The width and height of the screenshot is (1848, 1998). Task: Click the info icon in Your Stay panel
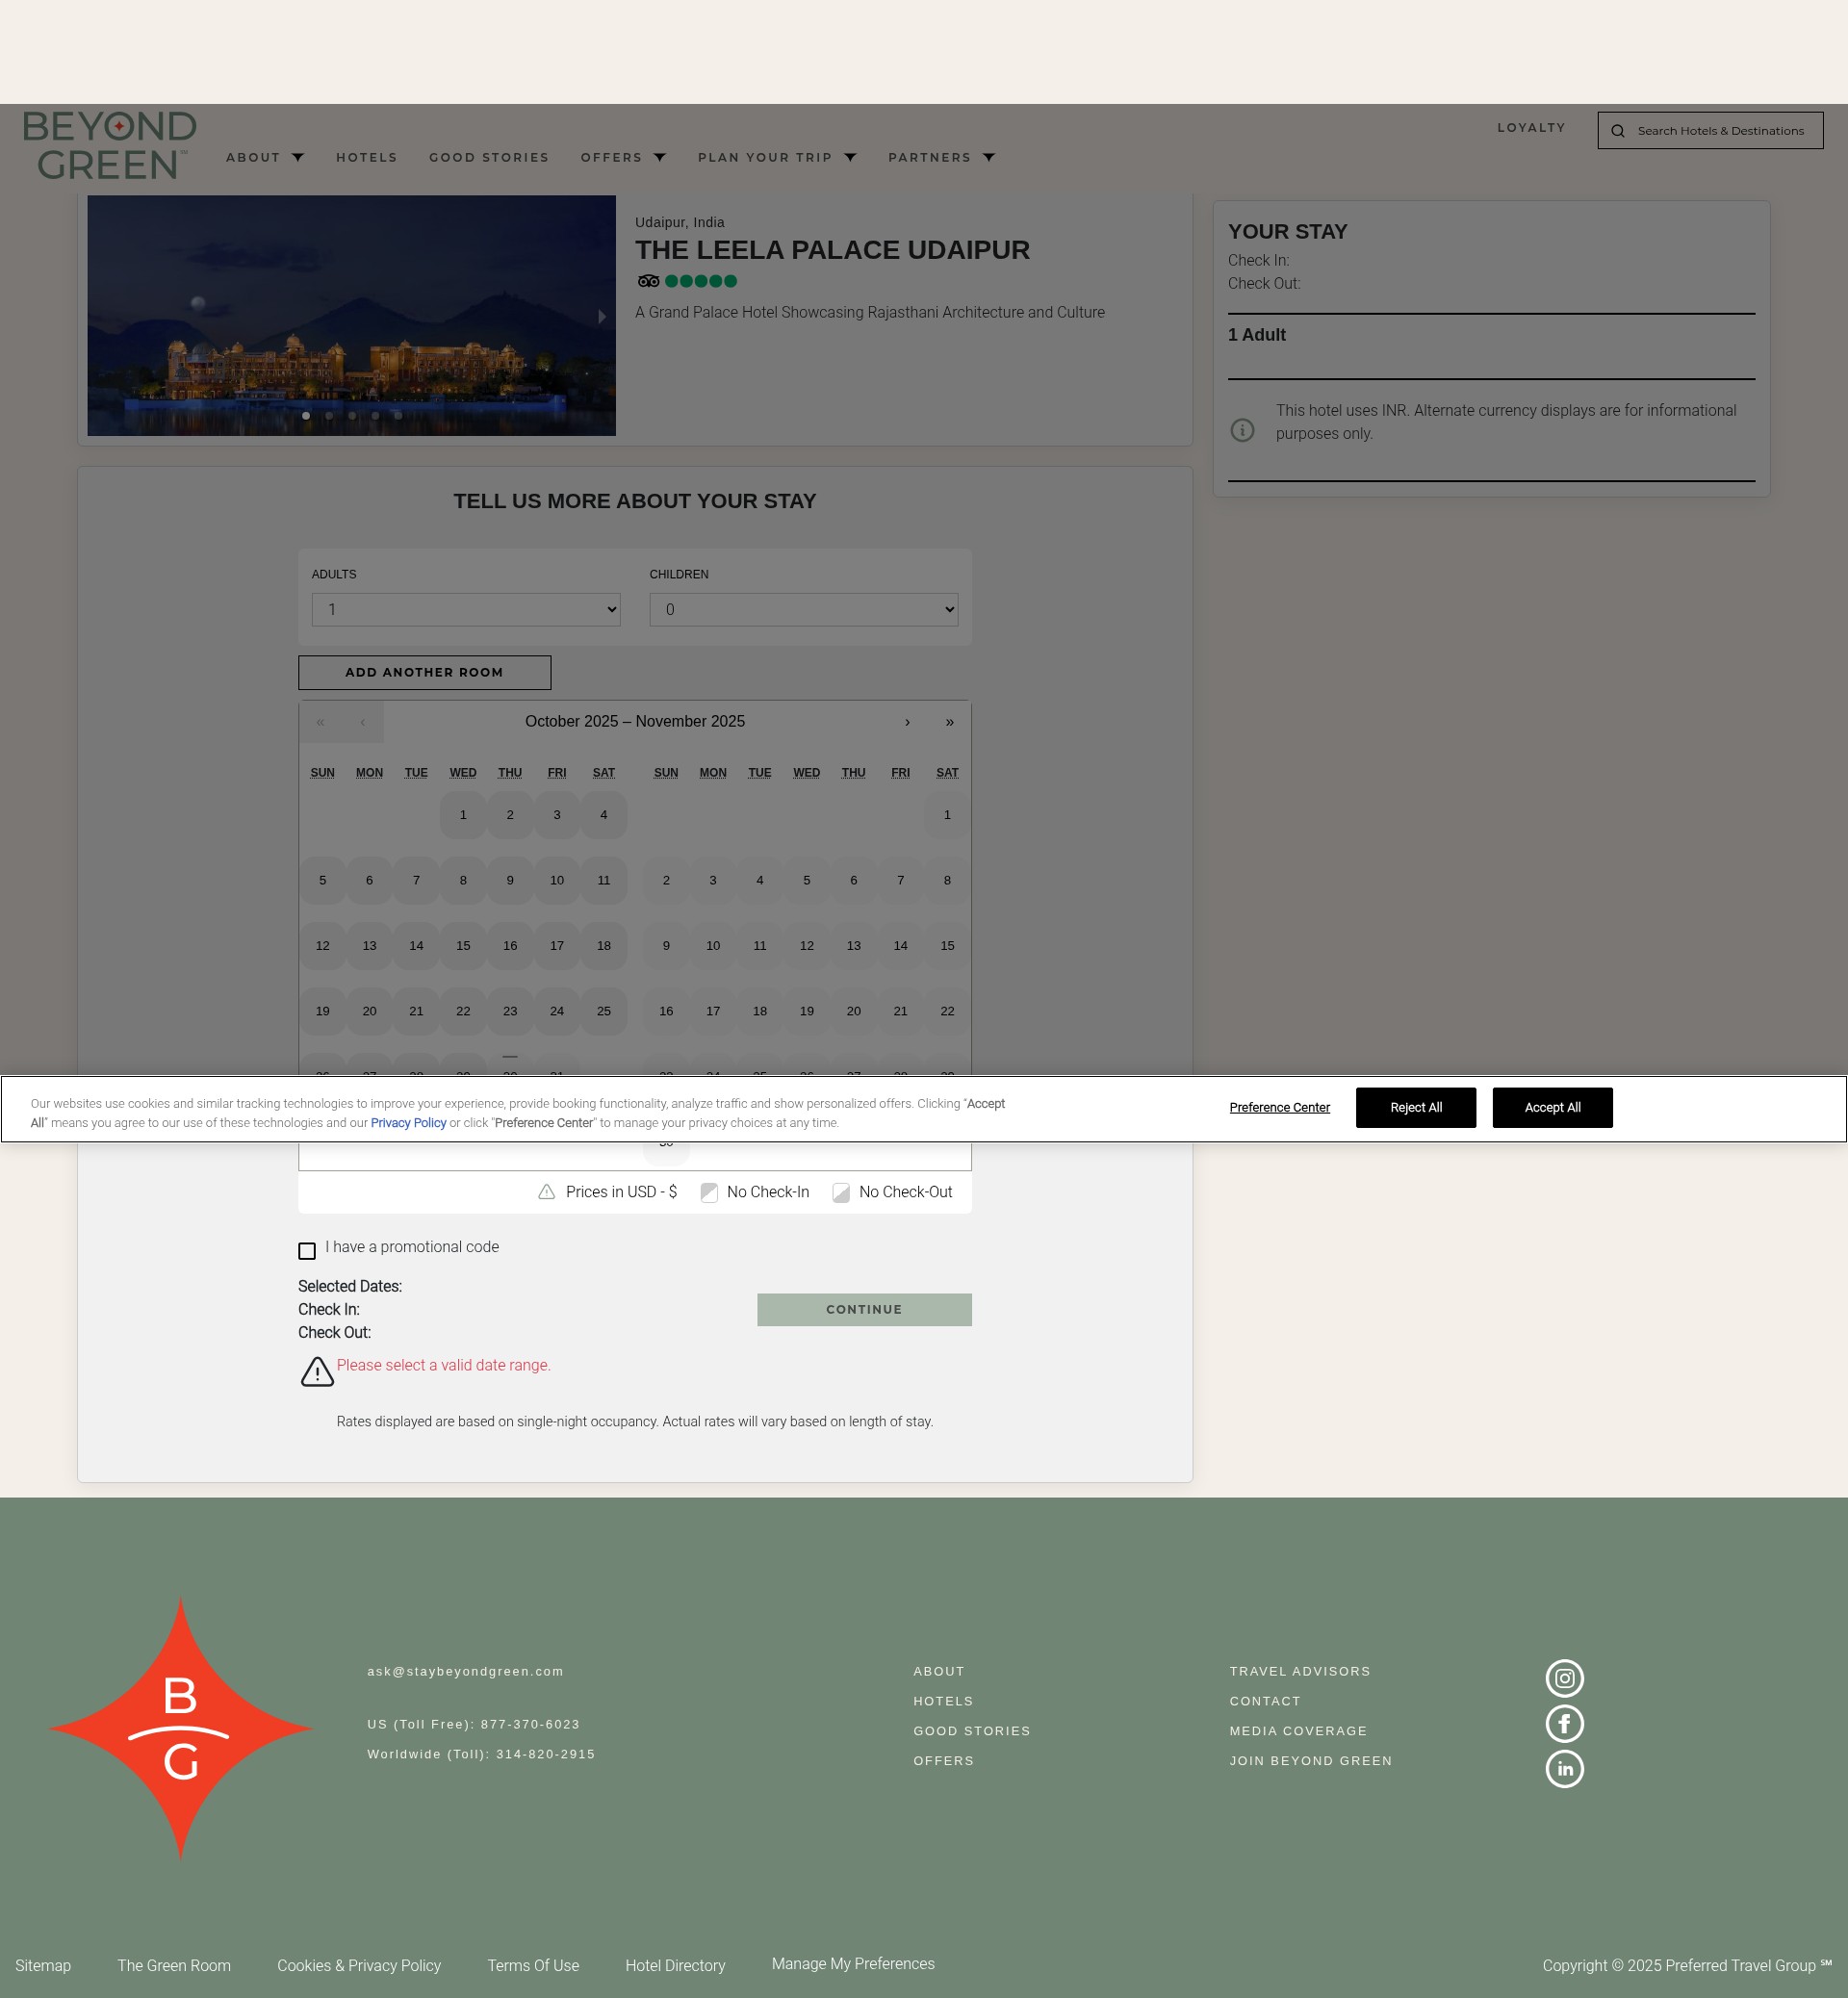click(x=1242, y=430)
